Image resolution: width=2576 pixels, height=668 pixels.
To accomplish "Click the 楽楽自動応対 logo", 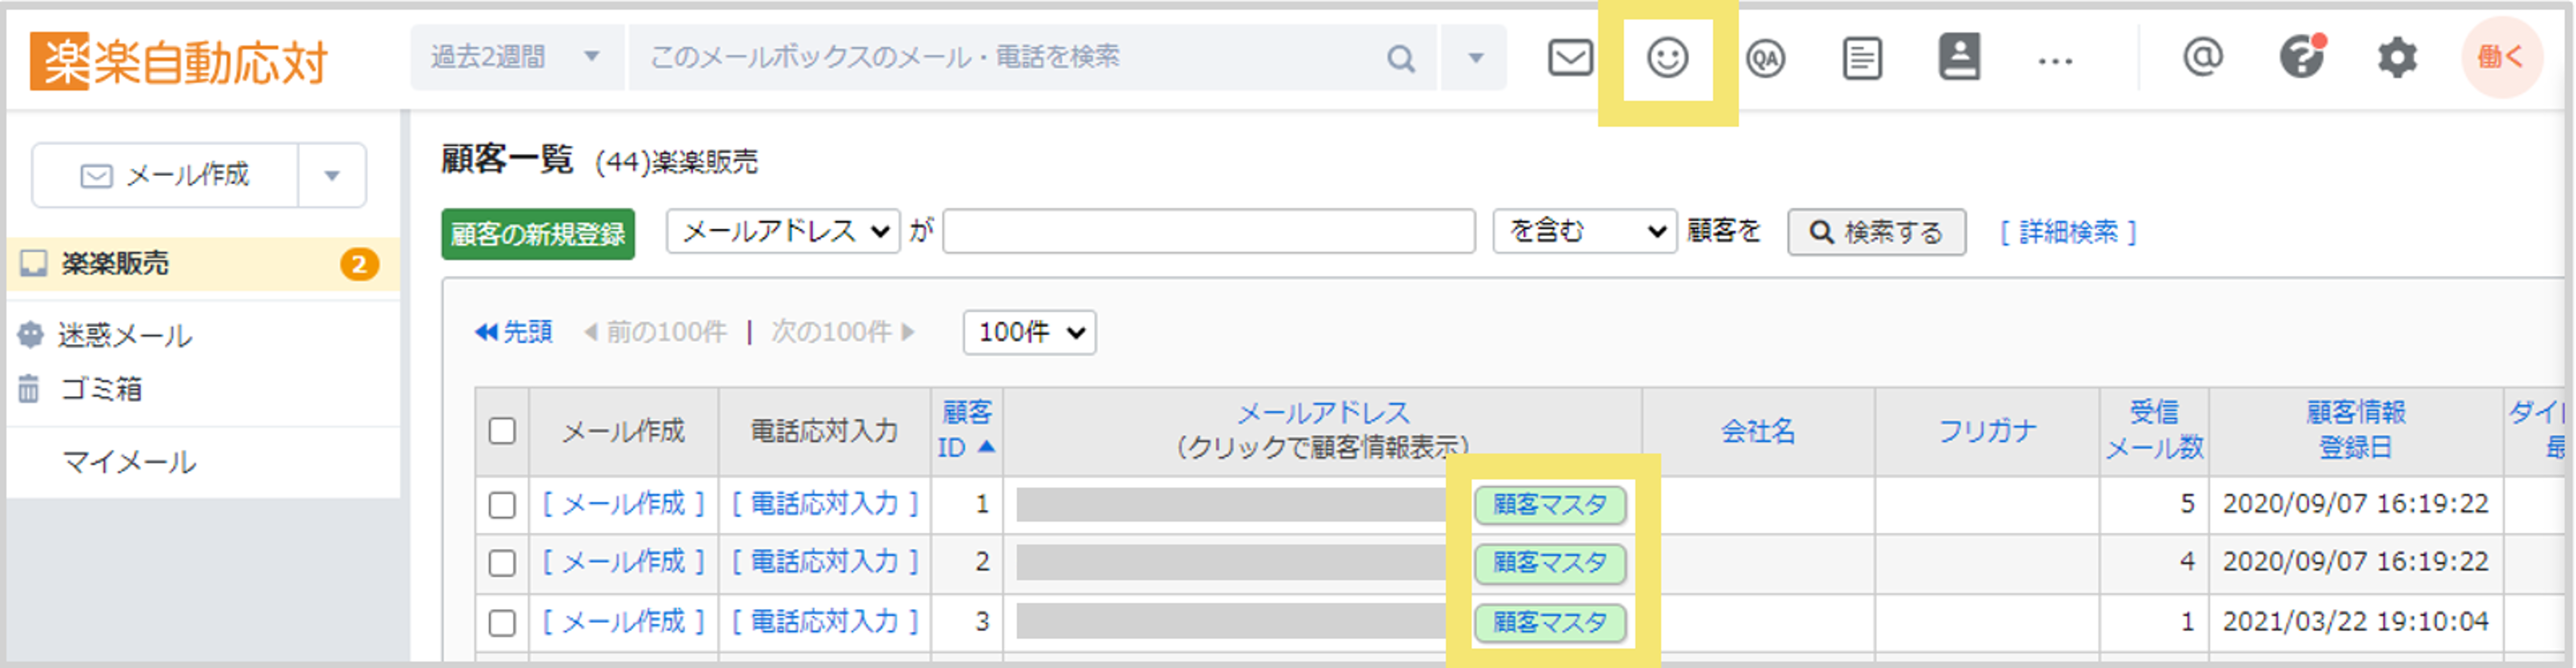I will [x=179, y=62].
